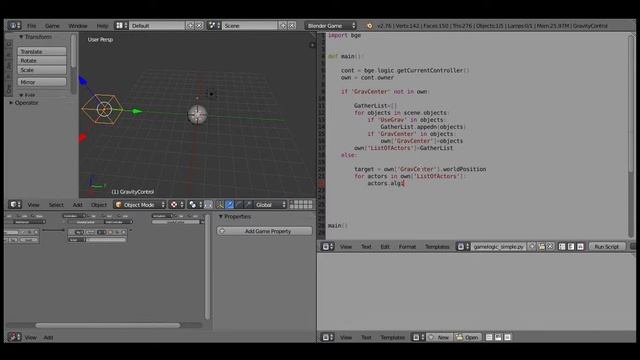Toggle the scale manipulator
This screenshot has width=640, height=360.
coord(248,204)
